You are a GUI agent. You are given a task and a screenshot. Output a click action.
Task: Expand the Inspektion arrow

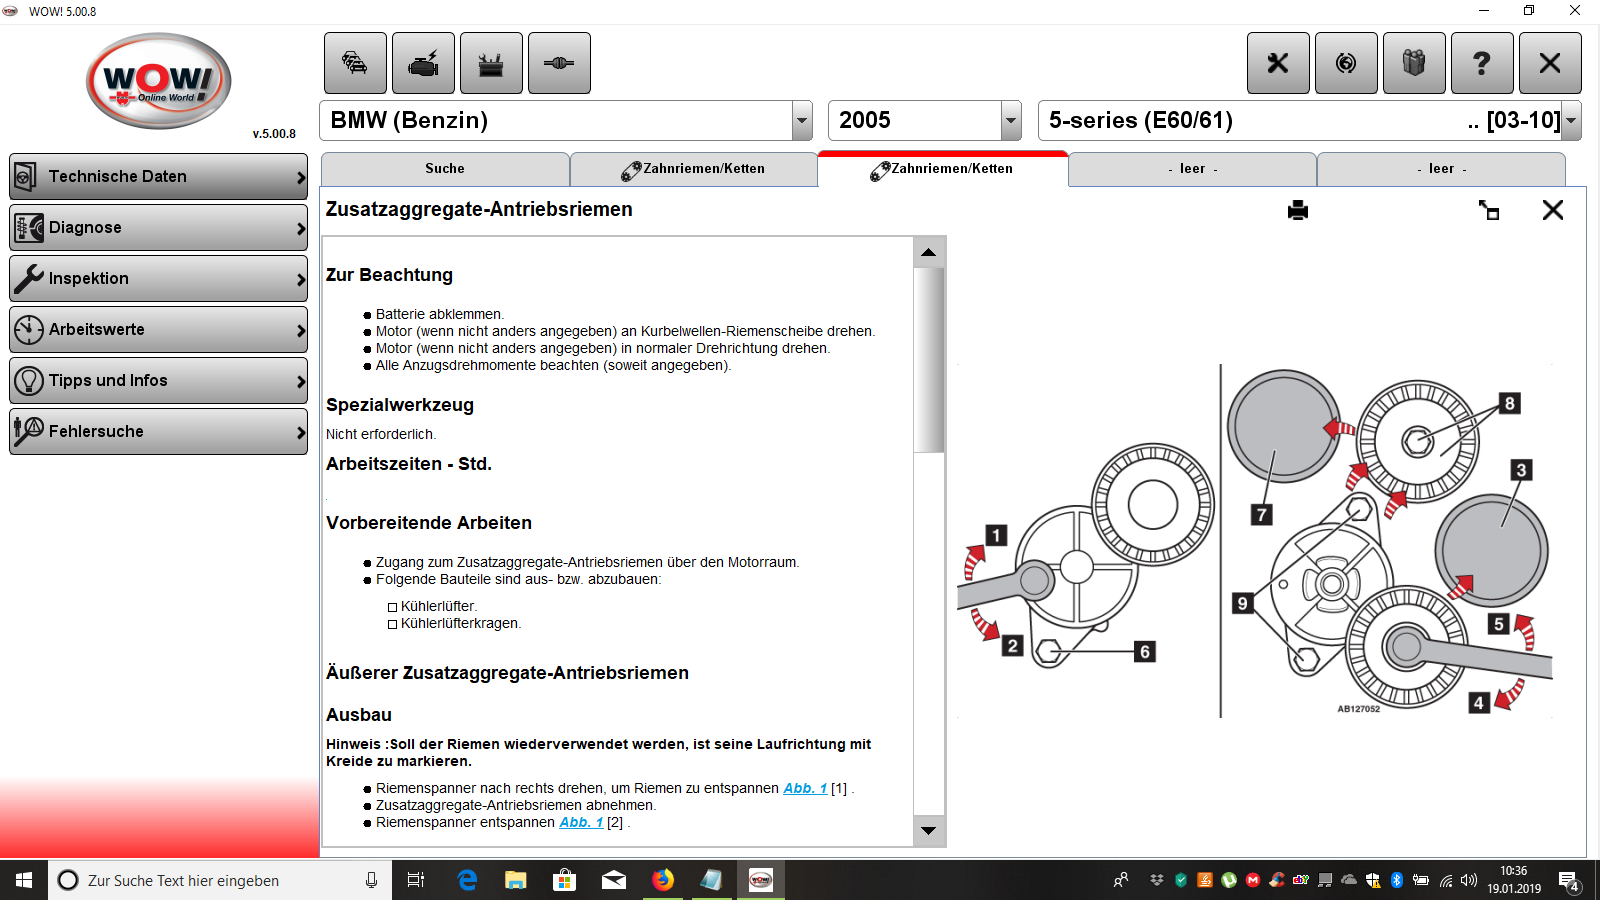[x=300, y=280]
